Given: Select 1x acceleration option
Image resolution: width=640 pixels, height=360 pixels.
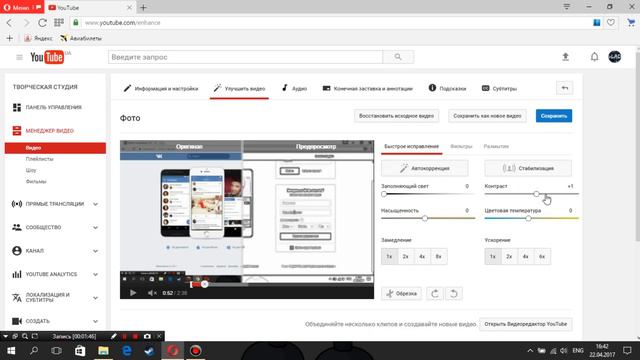Looking at the screenshot, I should pos(493,256).
